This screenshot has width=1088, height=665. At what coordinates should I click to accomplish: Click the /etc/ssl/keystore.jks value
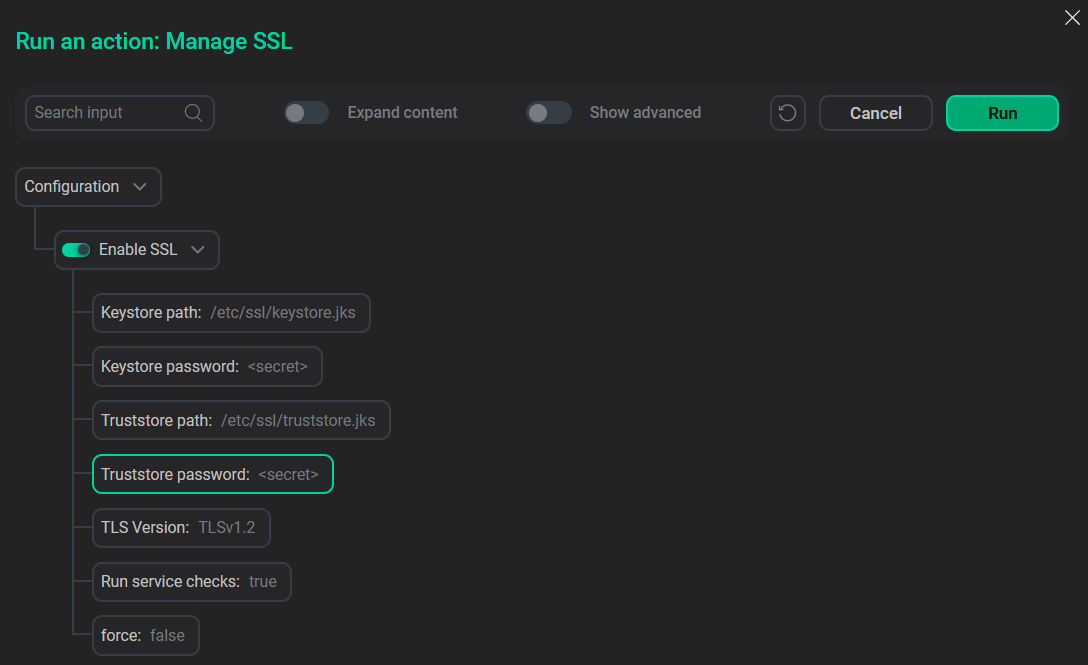283,312
